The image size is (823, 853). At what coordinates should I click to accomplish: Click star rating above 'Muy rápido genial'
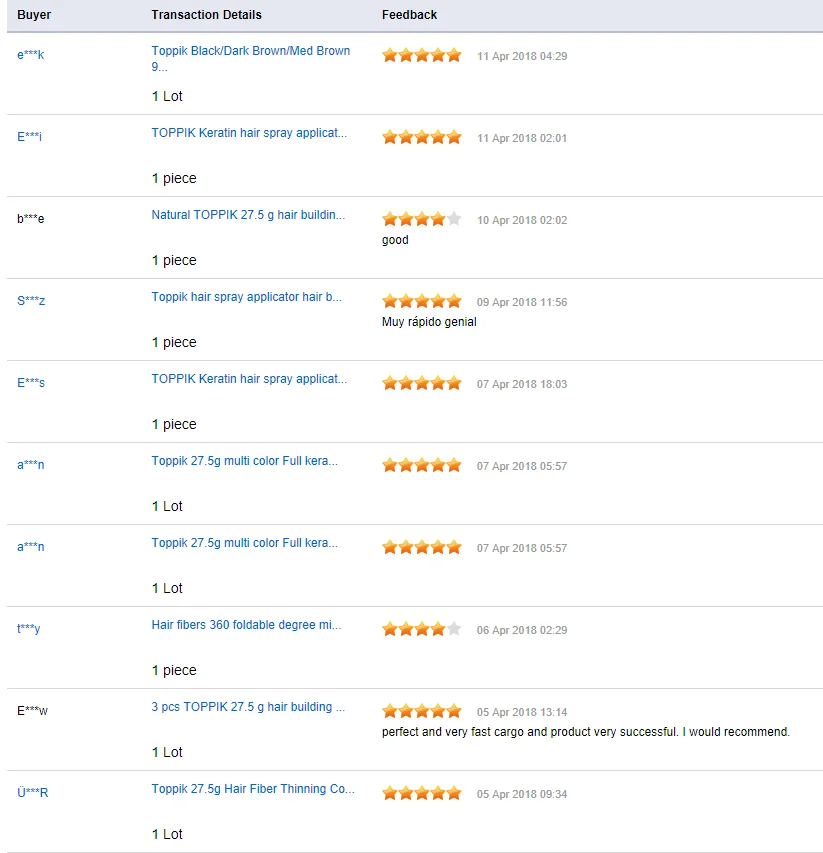(x=422, y=301)
